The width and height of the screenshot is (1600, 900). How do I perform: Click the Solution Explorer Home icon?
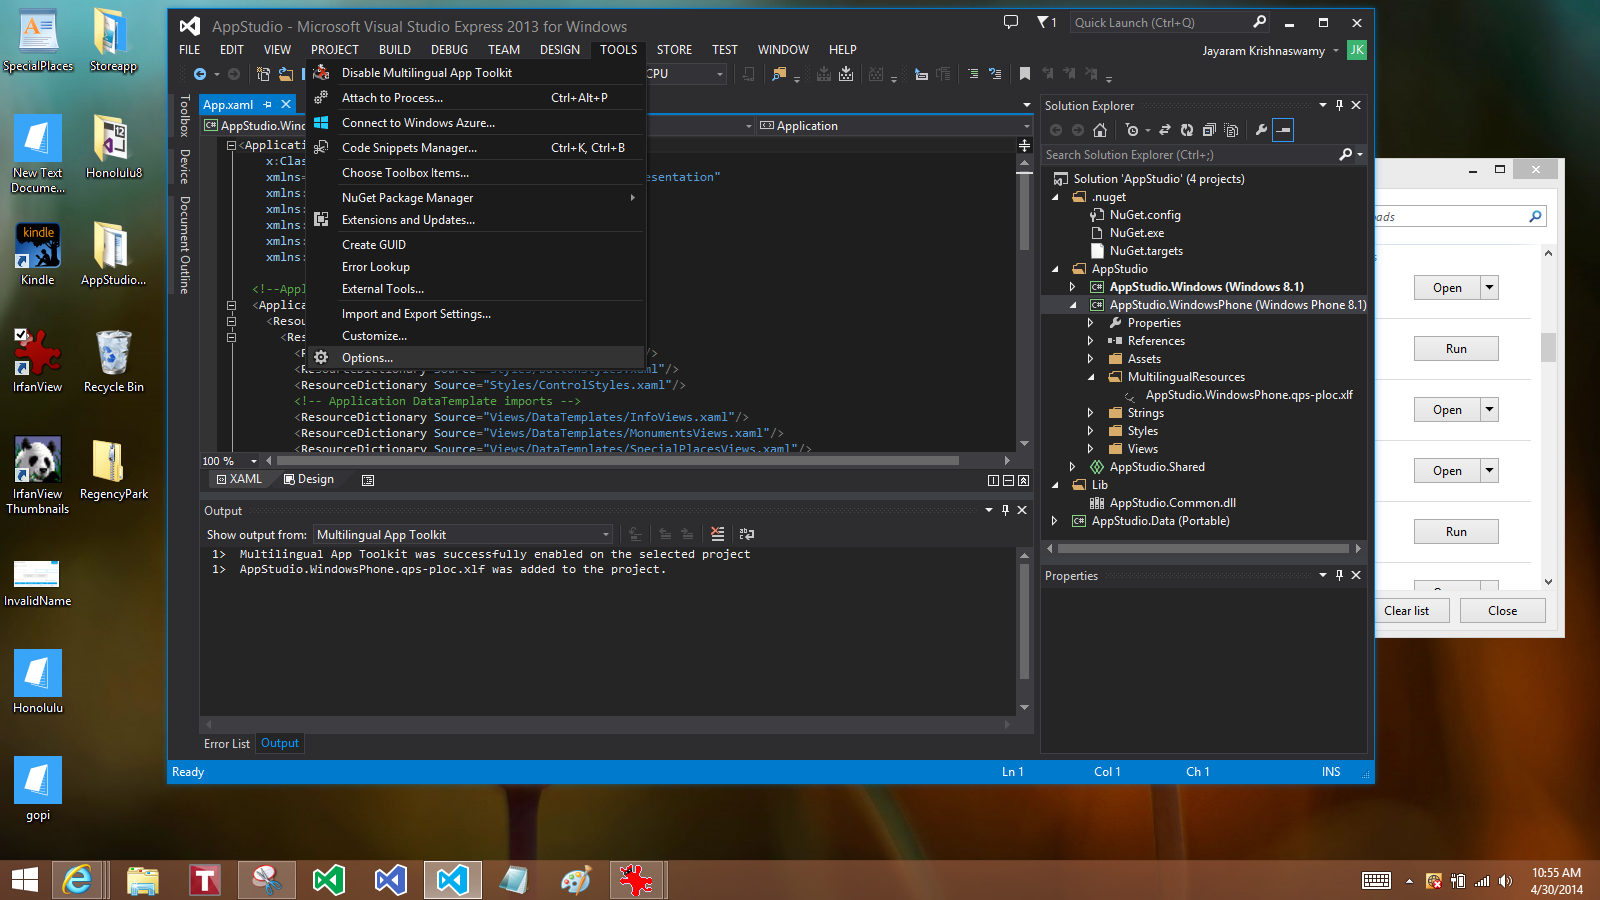[1100, 130]
